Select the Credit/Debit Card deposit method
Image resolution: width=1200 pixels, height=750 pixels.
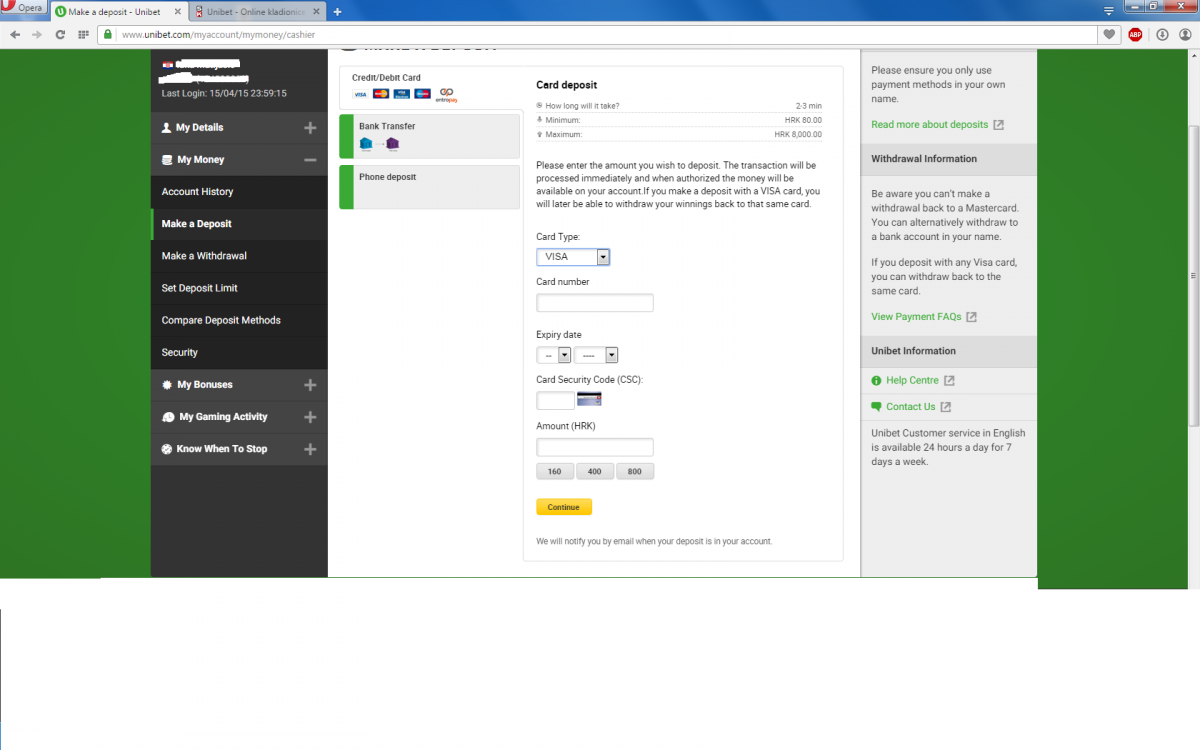(x=431, y=88)
